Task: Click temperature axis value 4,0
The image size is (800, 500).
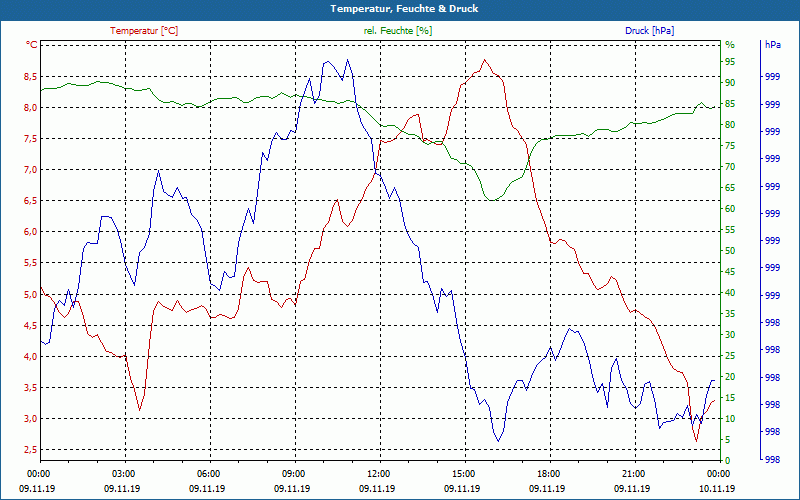Action: [x=31, y=357]
